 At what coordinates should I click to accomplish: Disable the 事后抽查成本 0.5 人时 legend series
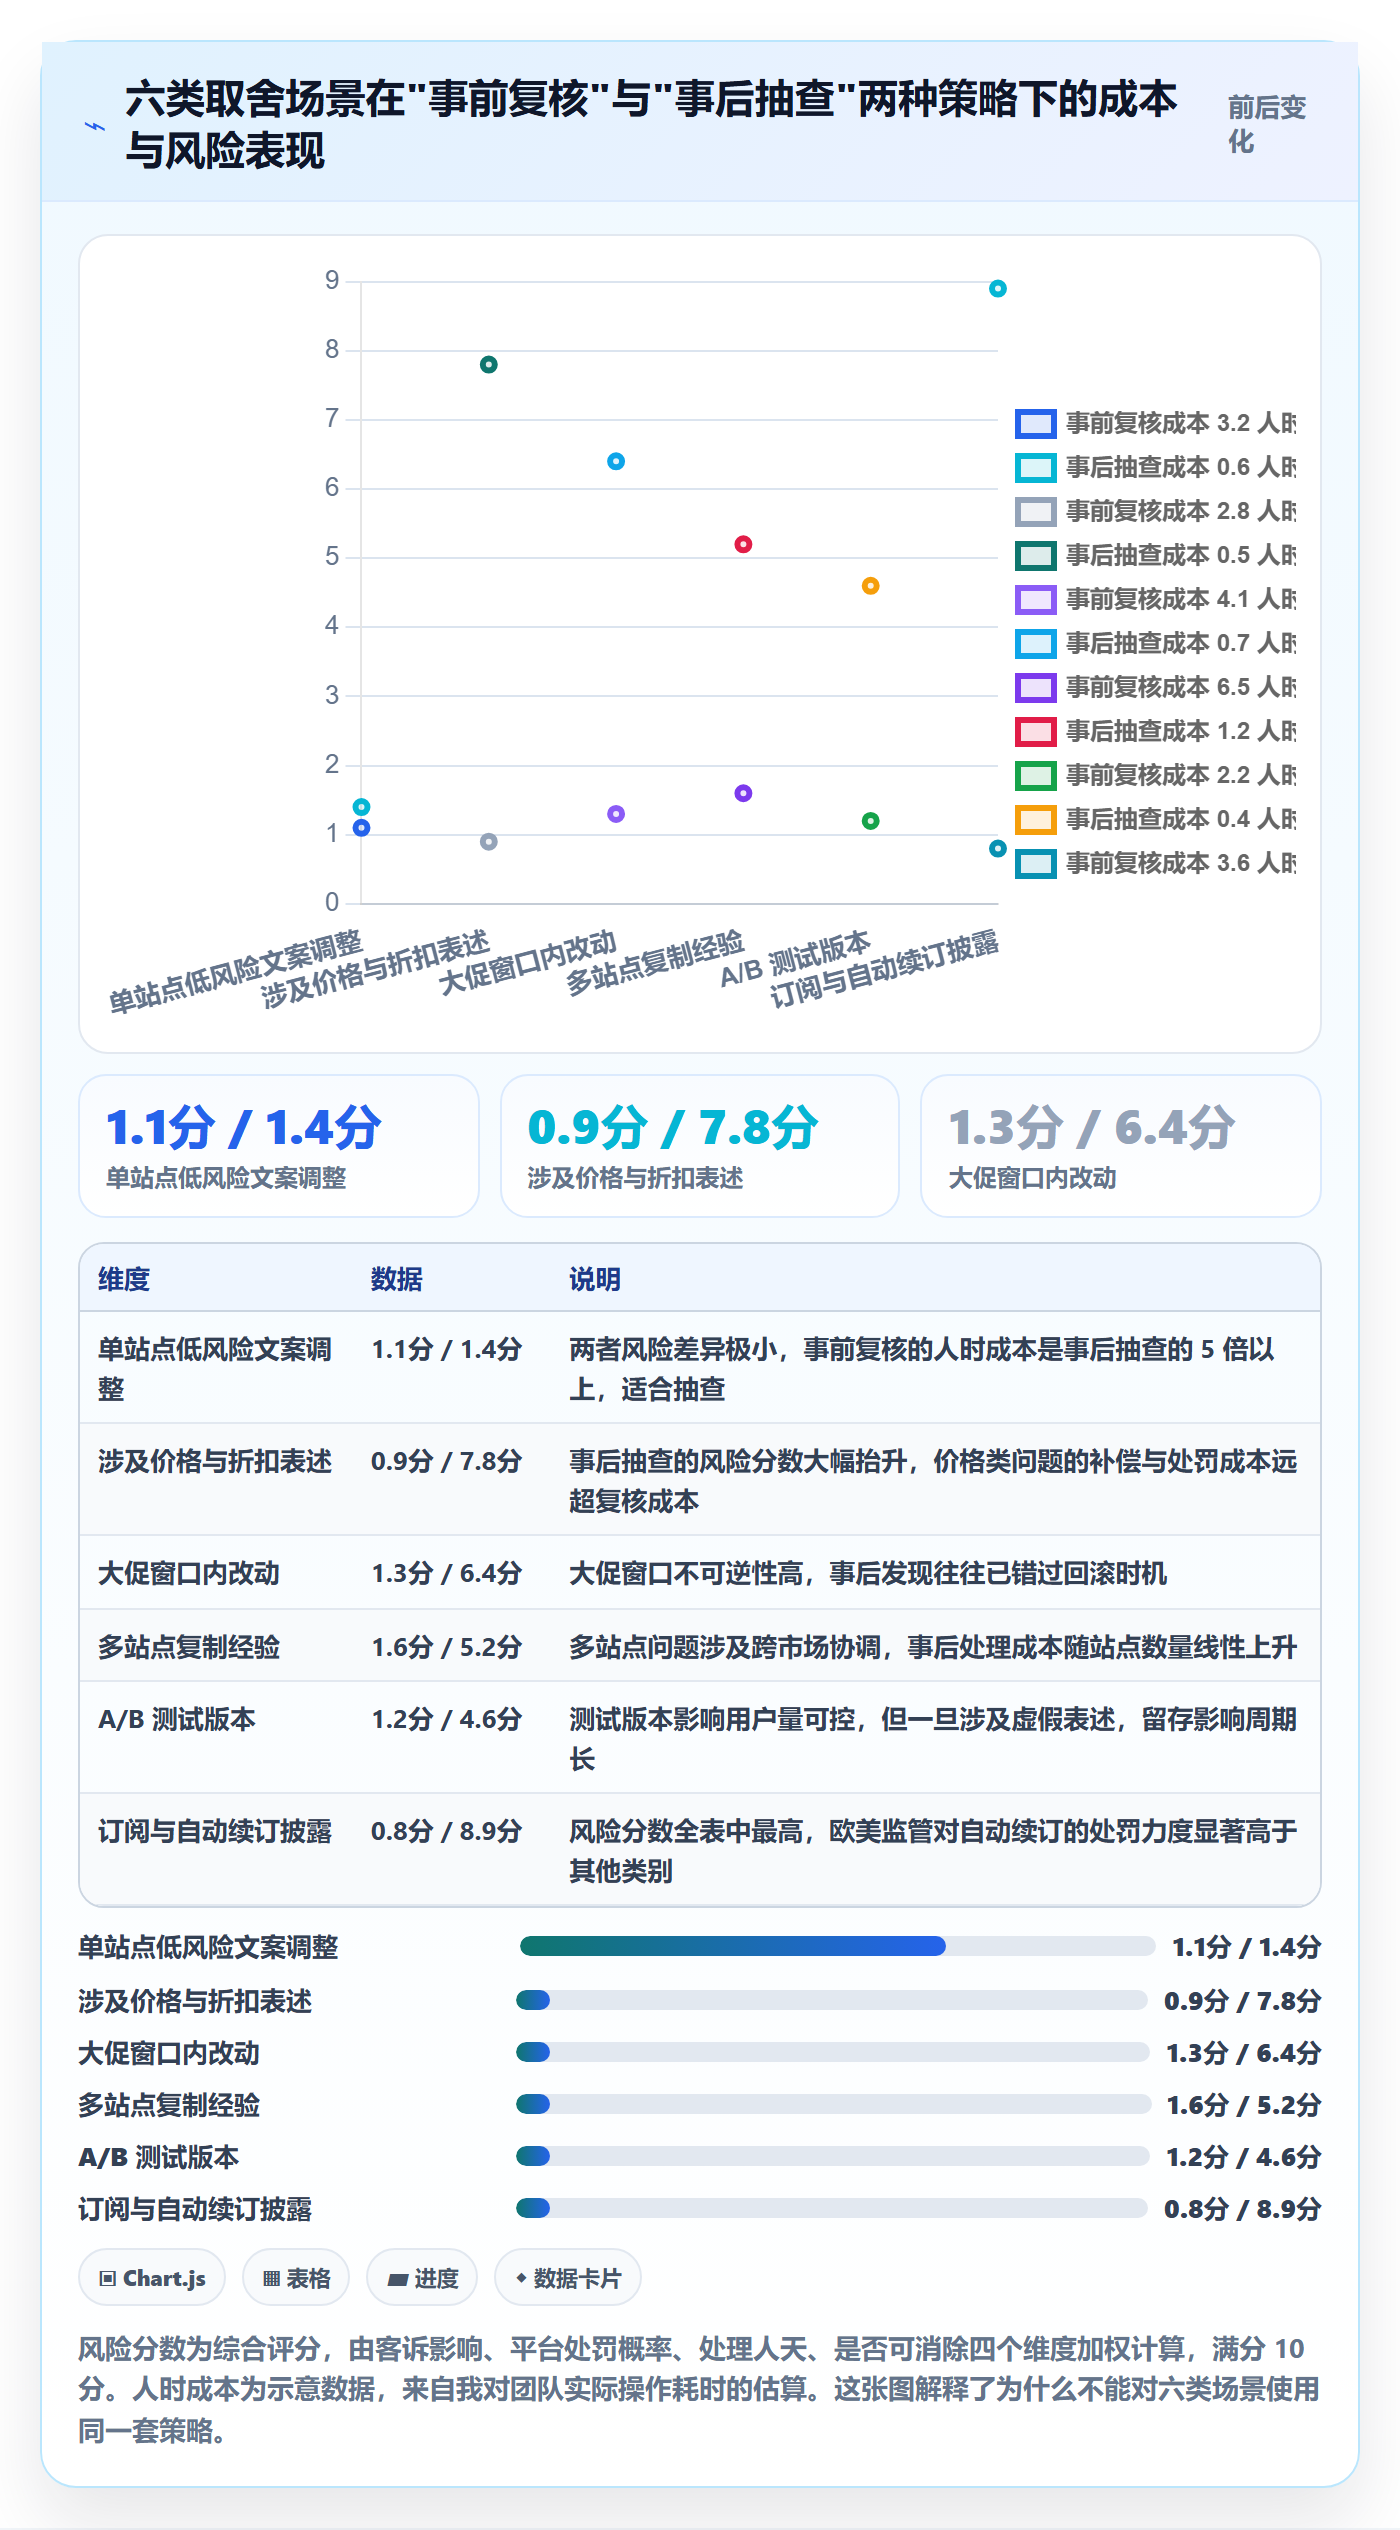pos(1155,555)
